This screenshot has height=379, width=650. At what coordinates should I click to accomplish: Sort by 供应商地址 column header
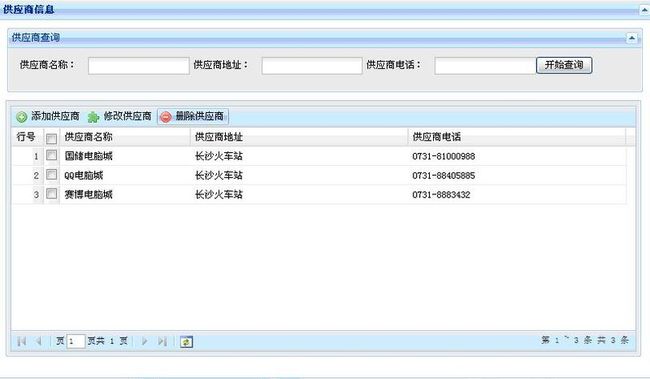click(x=299, y=137)
